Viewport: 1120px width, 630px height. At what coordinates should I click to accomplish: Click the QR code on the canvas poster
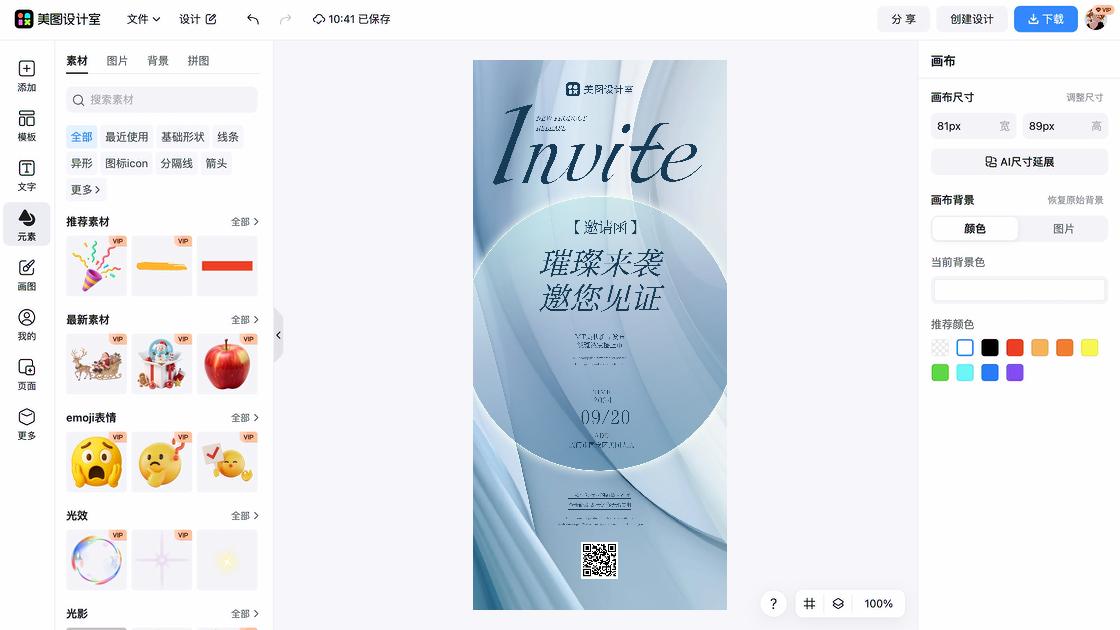tap(599, 560)
